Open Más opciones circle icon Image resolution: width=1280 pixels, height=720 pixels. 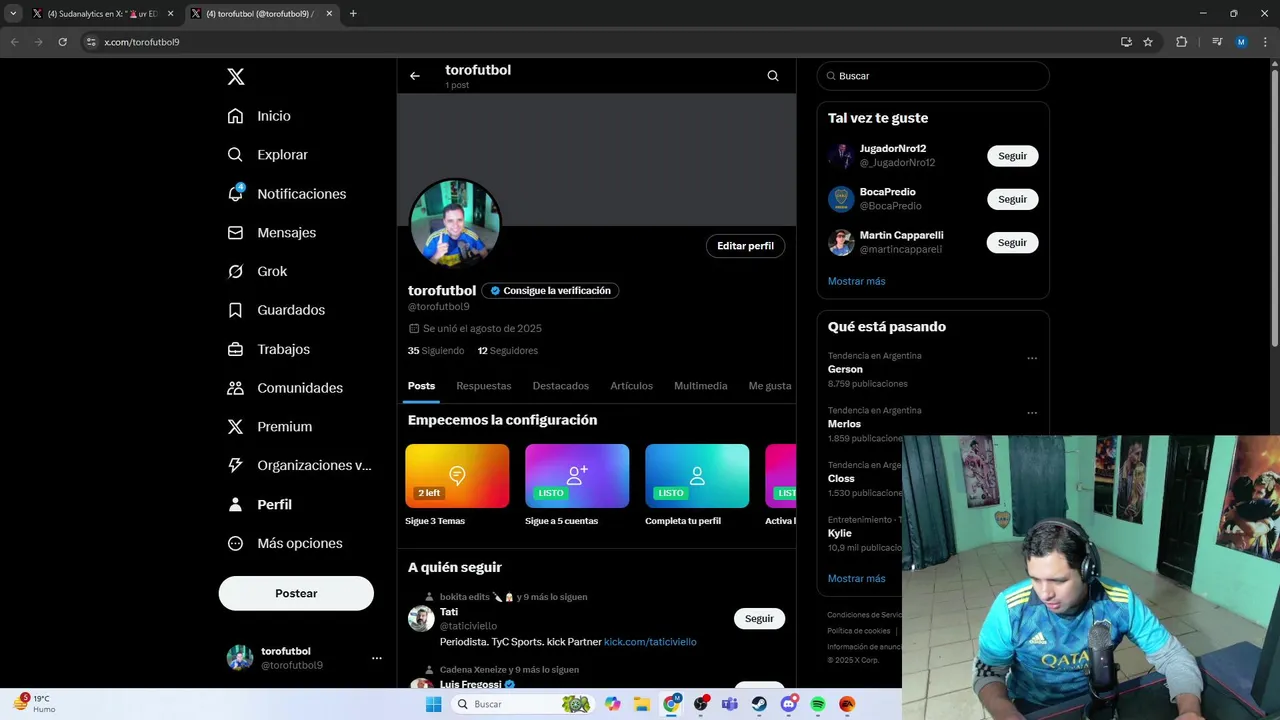tap(235, 543)
